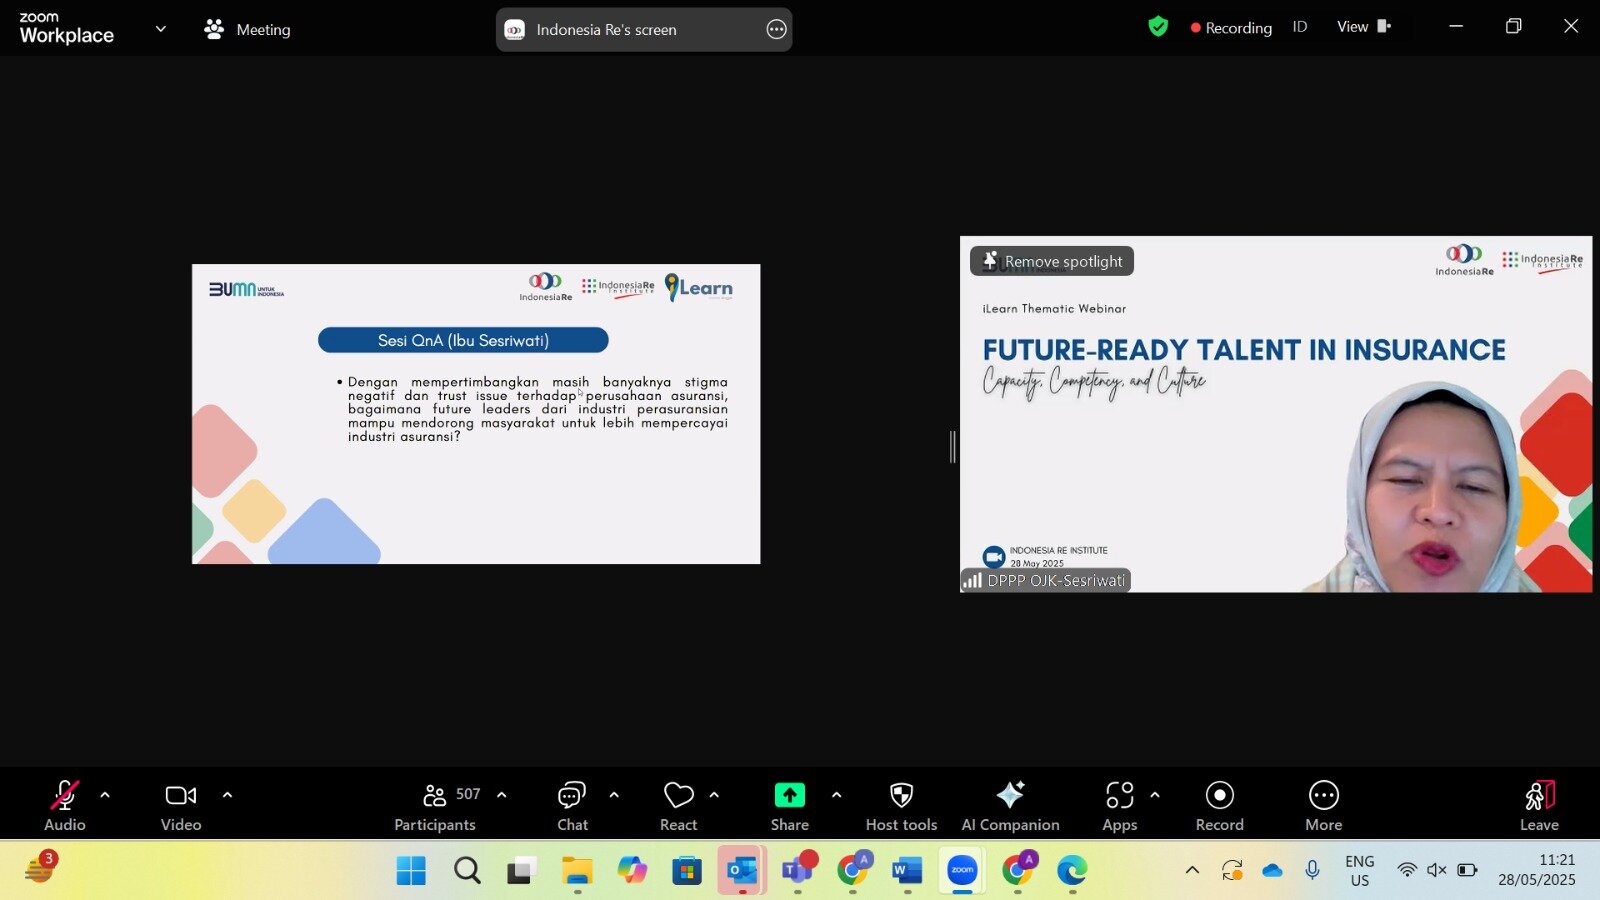This screenshot has width=1600, height=900.
Task: Leave the meeting
Action: [1540, 805]
